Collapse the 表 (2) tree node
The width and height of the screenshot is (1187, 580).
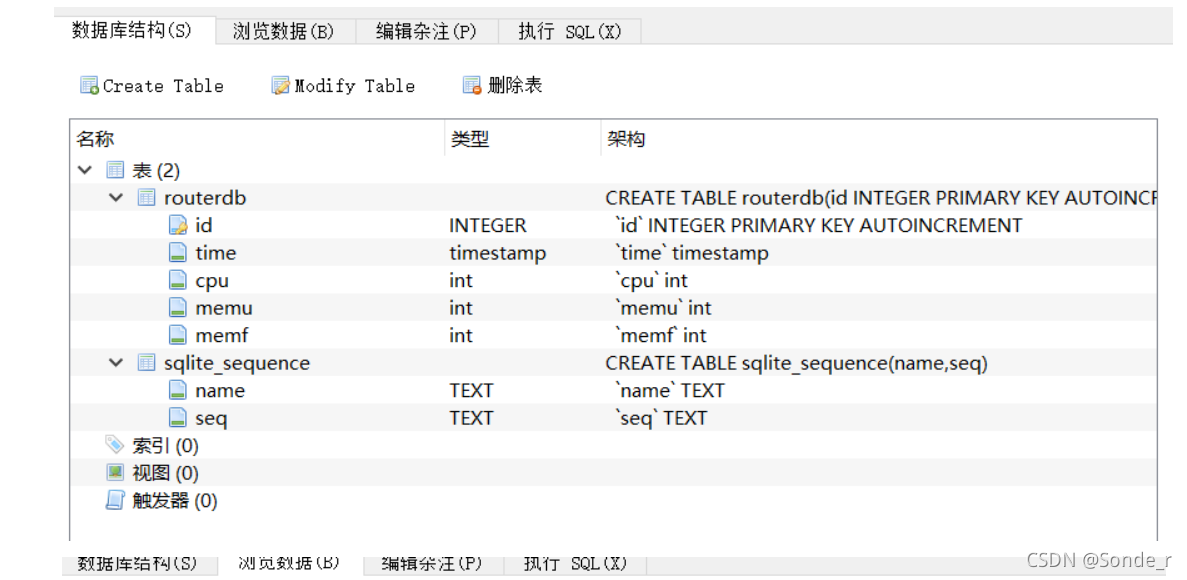pyautogui.click(x=84, y=169)
